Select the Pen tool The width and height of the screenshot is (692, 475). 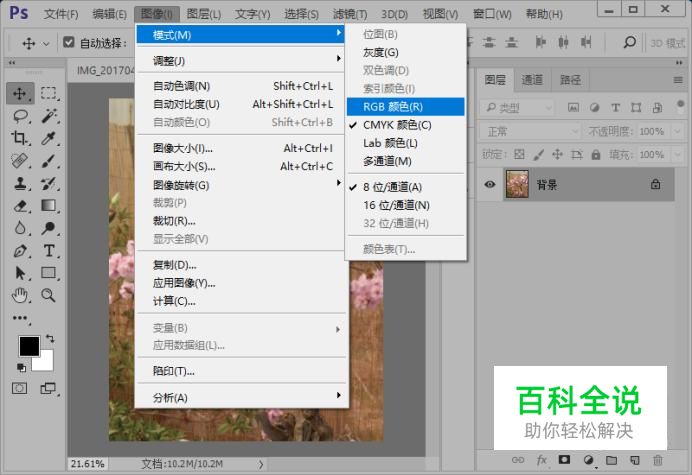coord(20,251)
